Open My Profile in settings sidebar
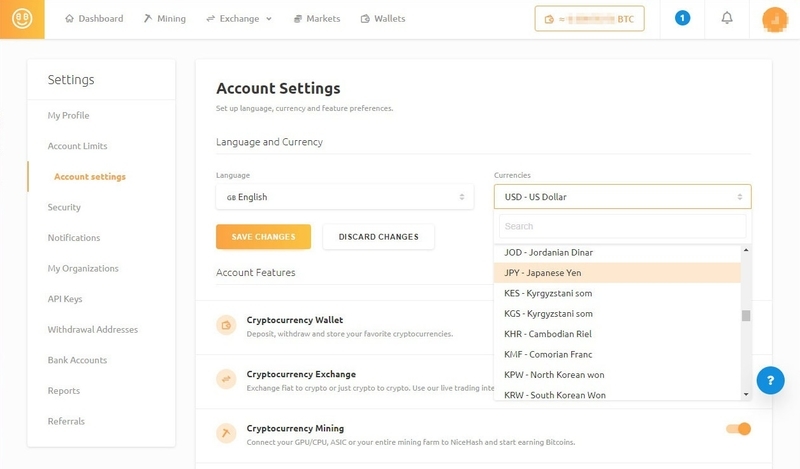The width and height of the screenshot is (800, 469). [x=68, y=115]
